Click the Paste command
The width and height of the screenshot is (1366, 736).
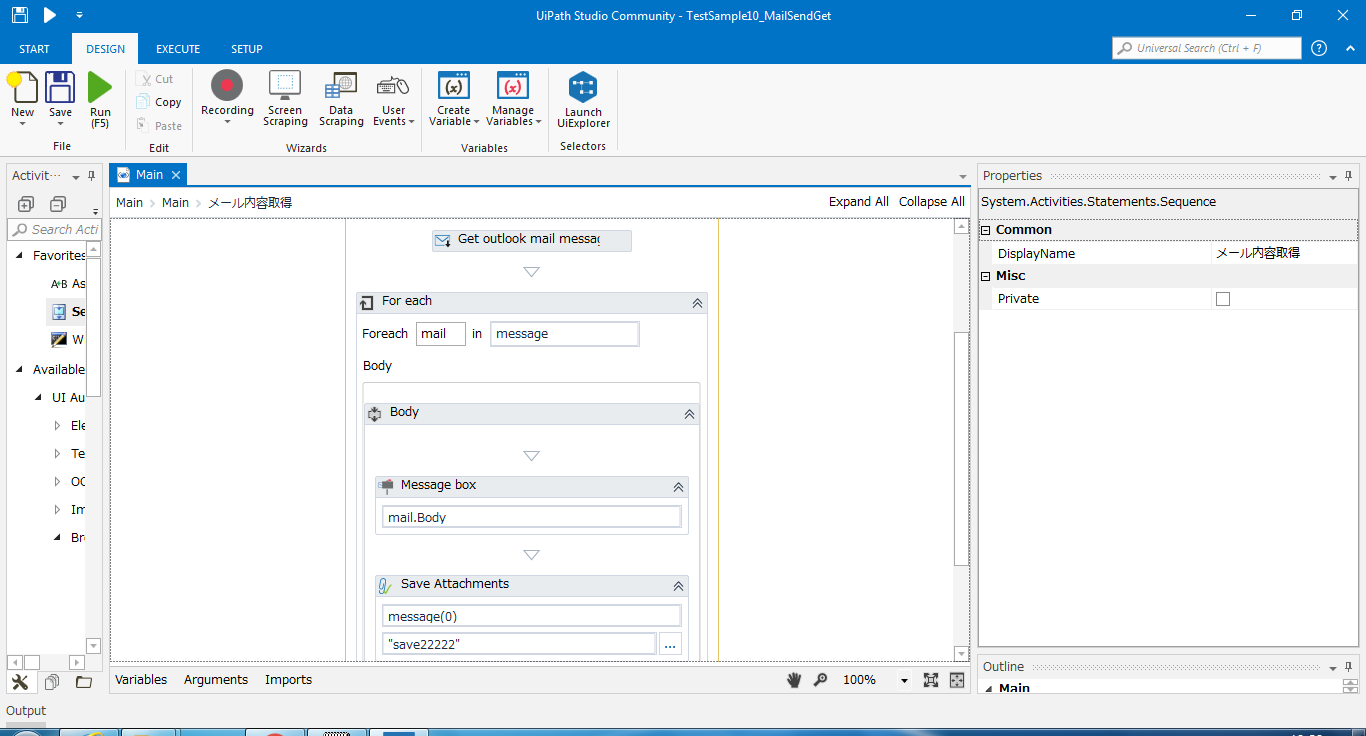[x=159, y=126]
